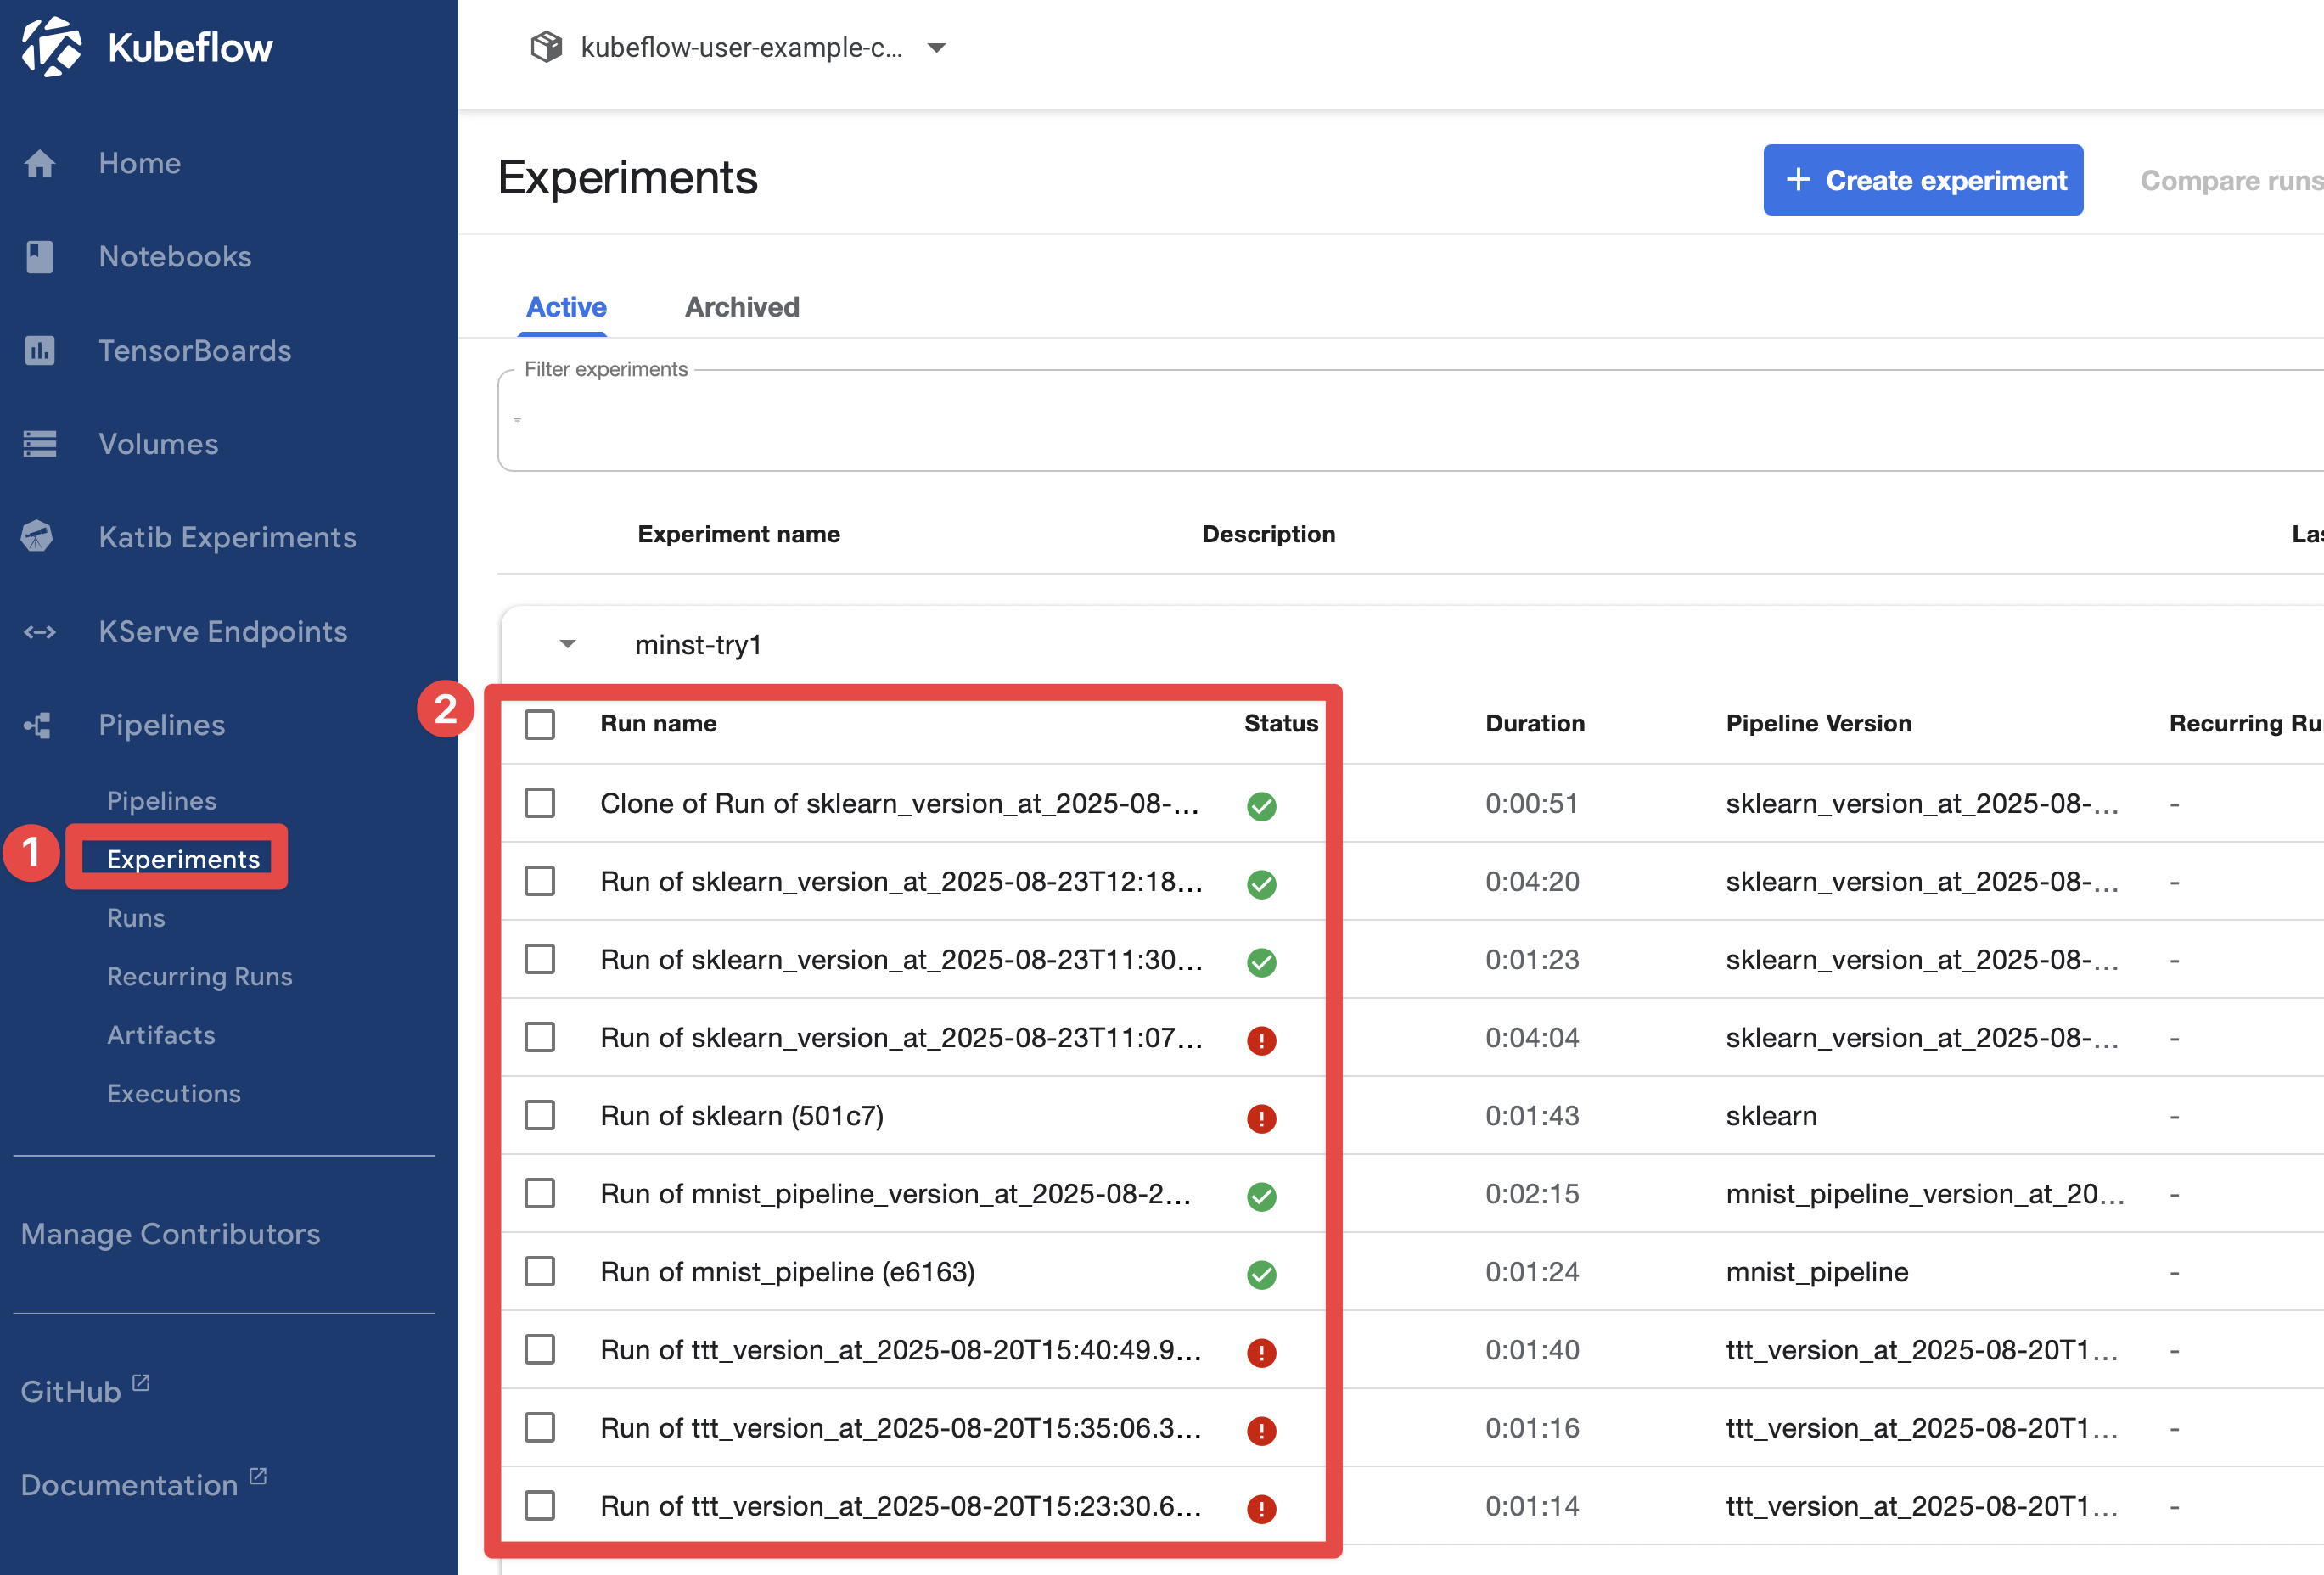This screenshot has height=1575, width=2324.
Task: Toggle the select-all runs checkbox
Action: pyautogui.click(x=540, y=724)
